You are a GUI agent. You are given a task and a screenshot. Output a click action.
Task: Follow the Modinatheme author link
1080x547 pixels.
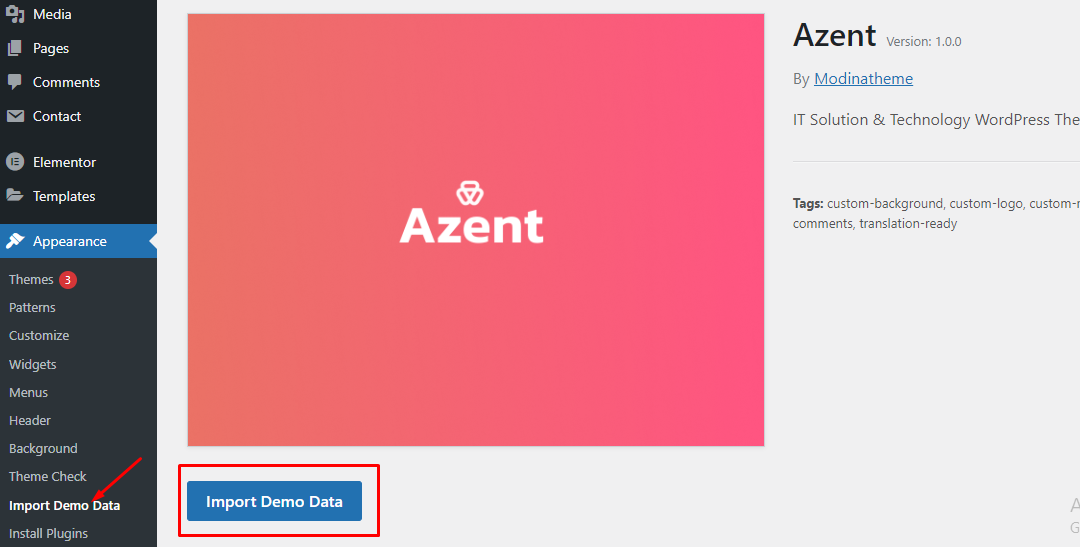pyautogui.click(x=863, y=78)
